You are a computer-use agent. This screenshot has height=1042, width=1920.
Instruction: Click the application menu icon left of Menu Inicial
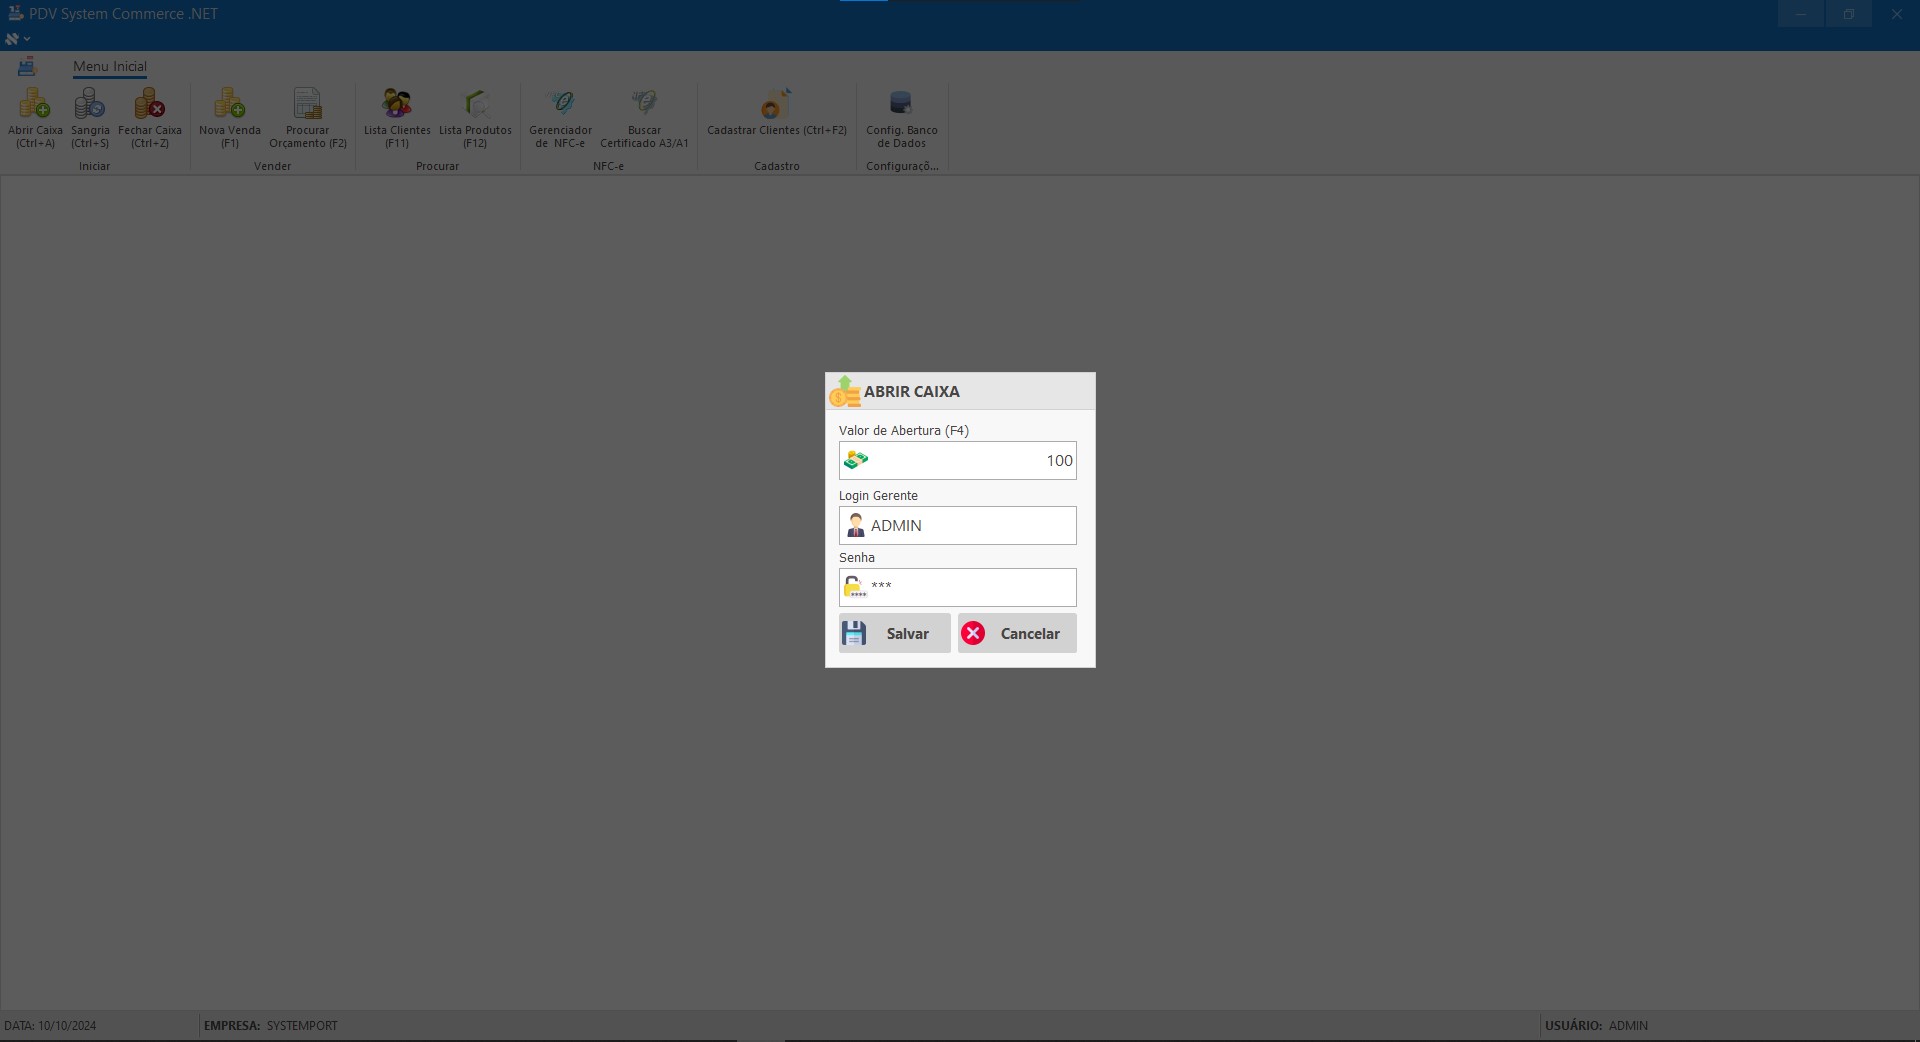(x=27, y=67)
